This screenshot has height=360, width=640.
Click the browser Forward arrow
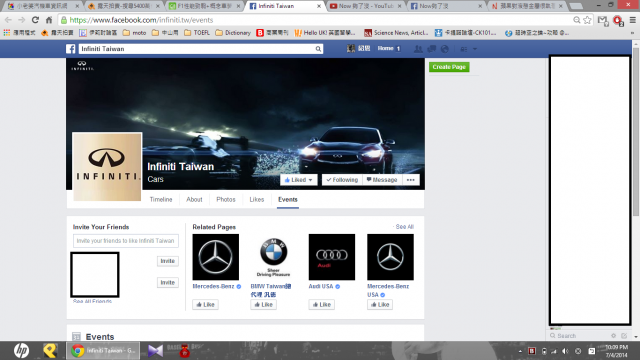pos(22,20)
